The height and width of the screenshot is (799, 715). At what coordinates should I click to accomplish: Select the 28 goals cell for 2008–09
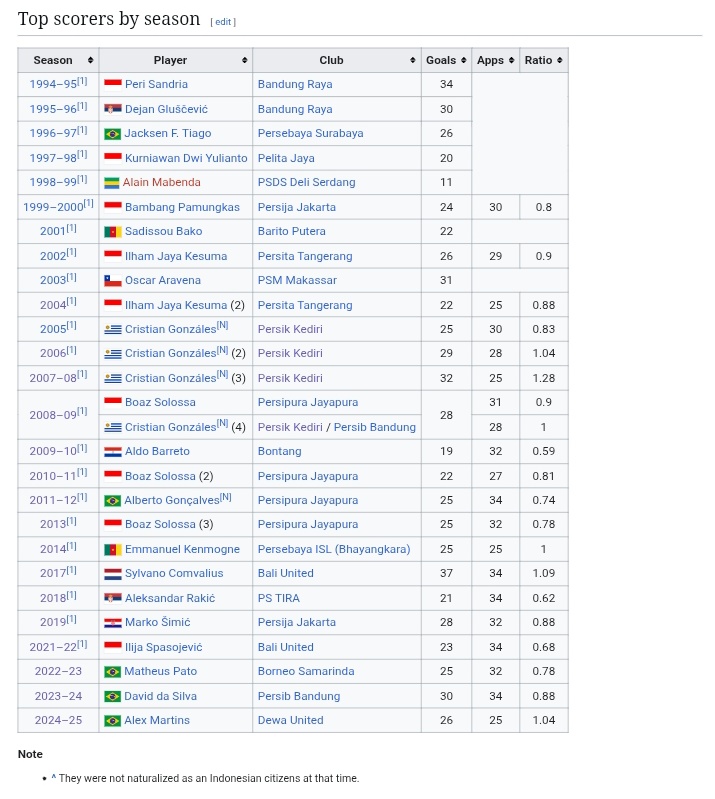(x=446, y=415)
